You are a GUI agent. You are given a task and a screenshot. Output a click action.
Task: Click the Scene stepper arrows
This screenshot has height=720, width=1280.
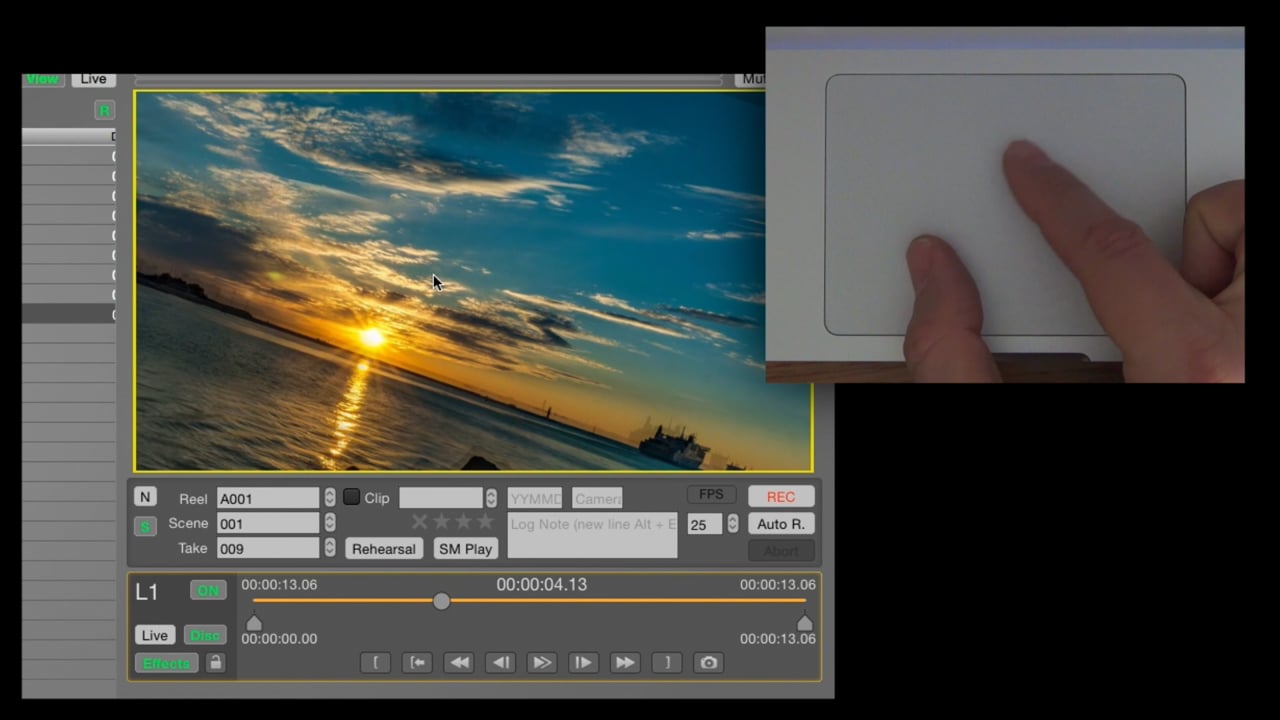coord(330,522)
